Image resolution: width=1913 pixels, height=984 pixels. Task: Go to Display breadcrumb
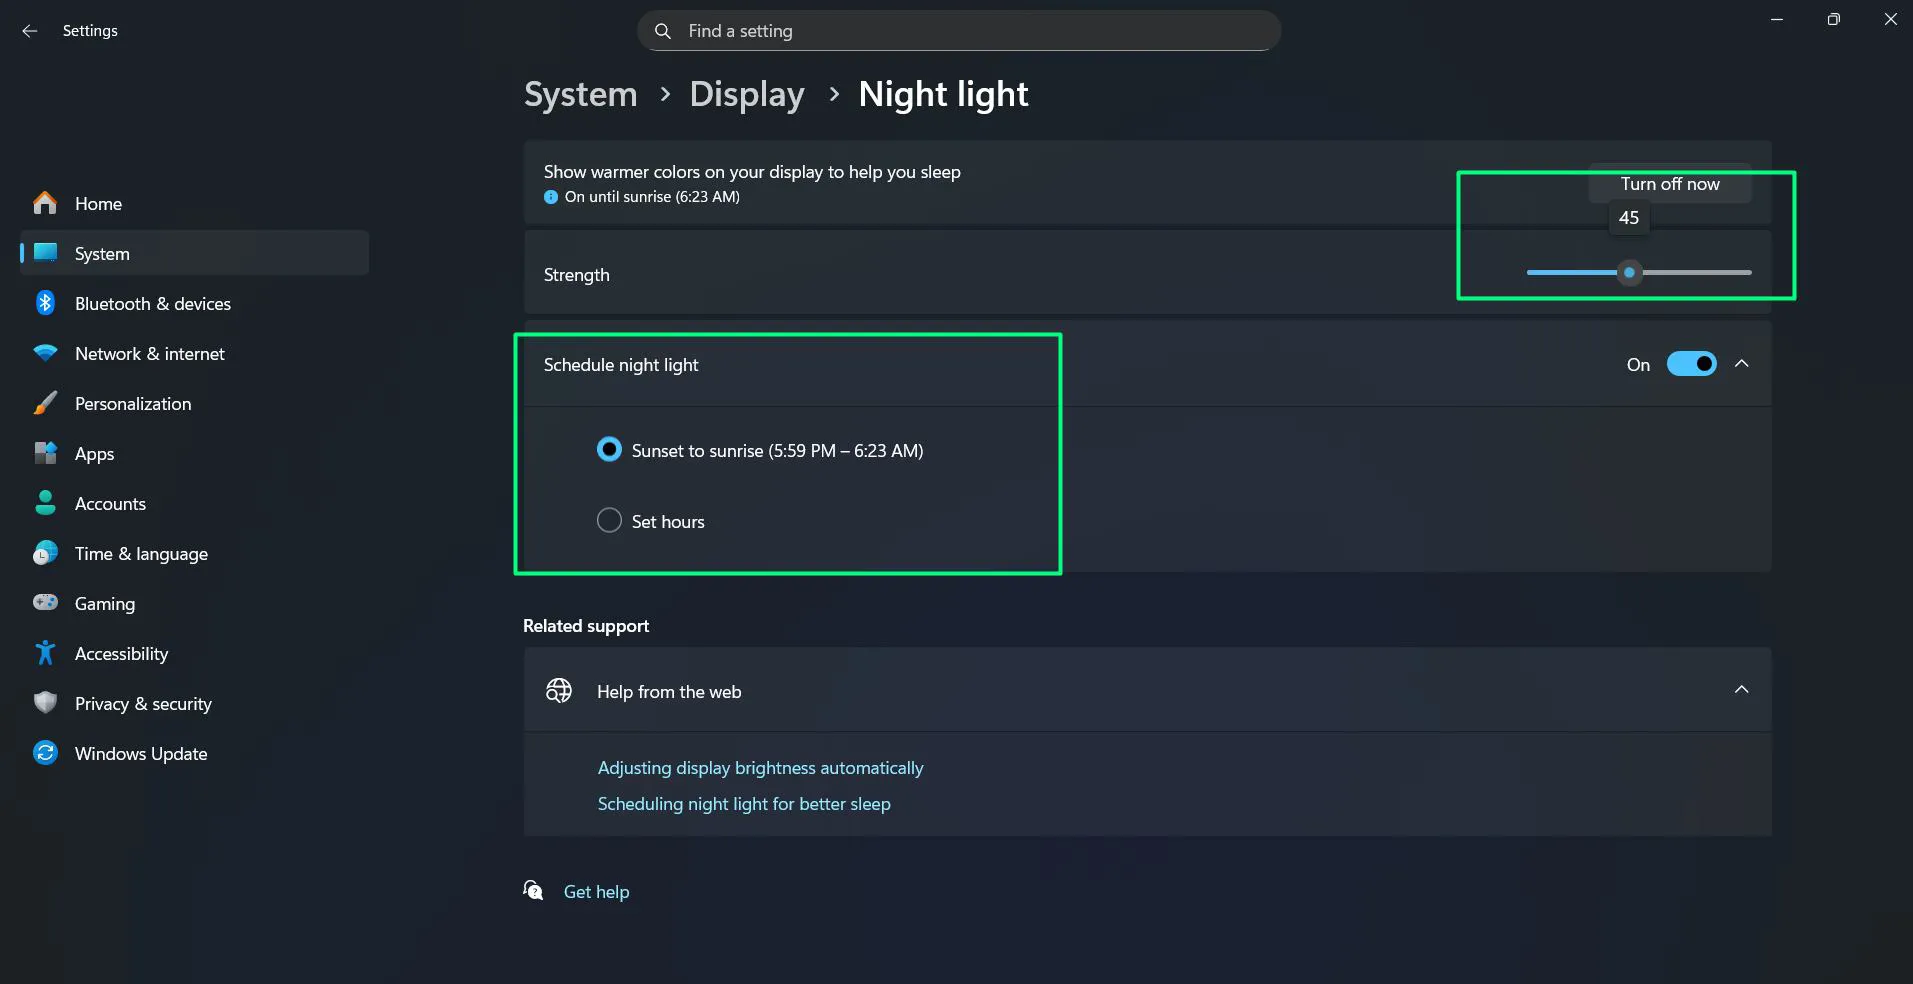pos(746,93)
